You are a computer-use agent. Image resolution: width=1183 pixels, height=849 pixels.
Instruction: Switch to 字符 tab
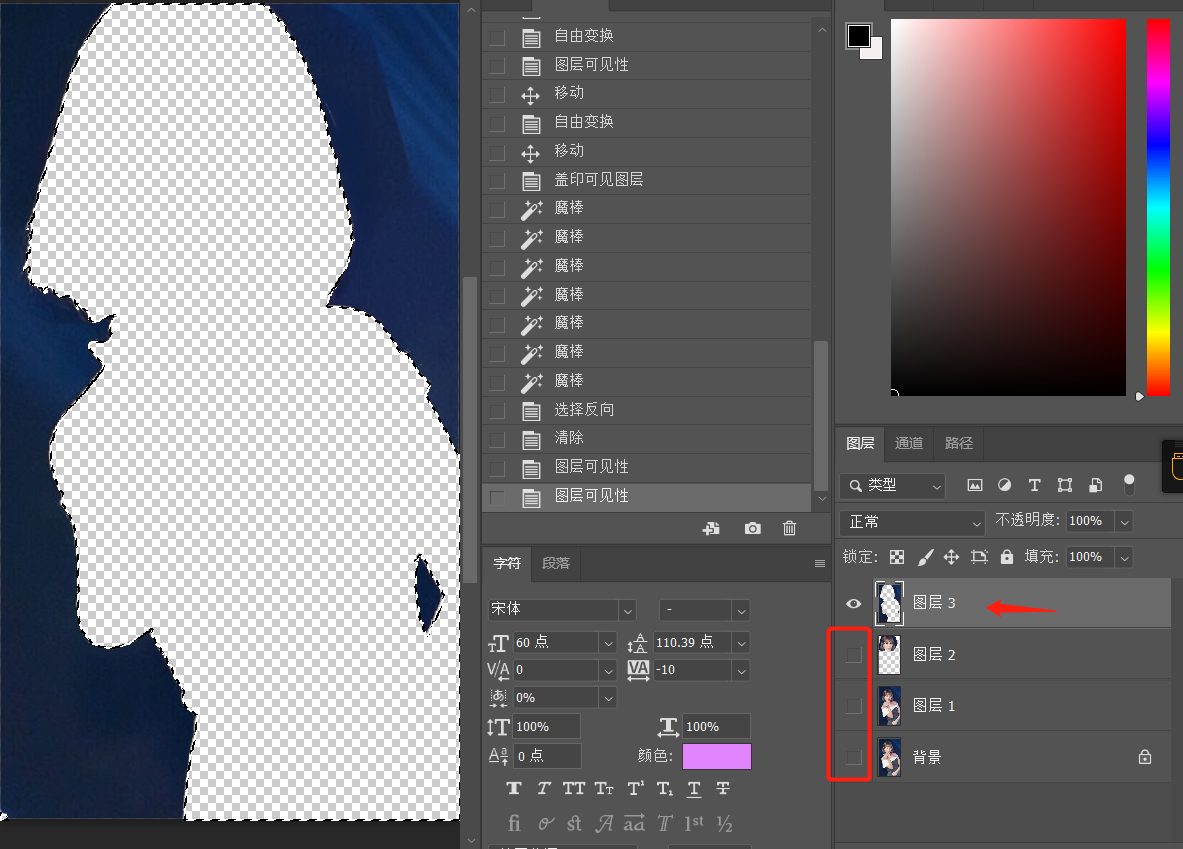click(x=507, y=563)
